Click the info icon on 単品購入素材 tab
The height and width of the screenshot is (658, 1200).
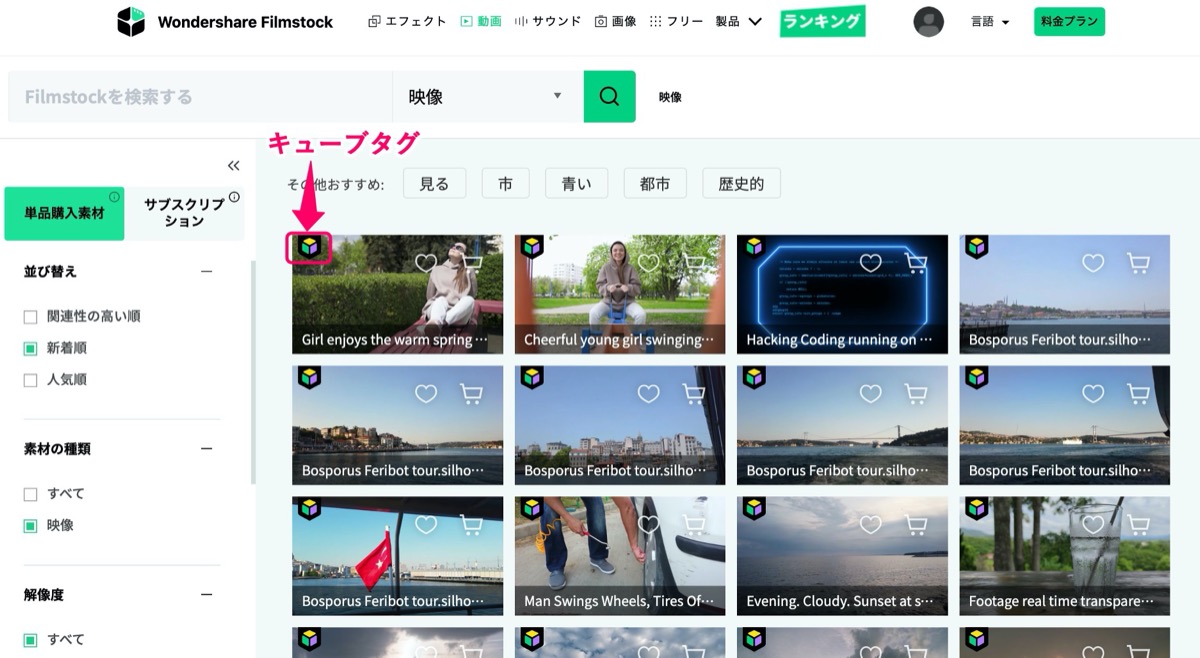coord(114,197)
